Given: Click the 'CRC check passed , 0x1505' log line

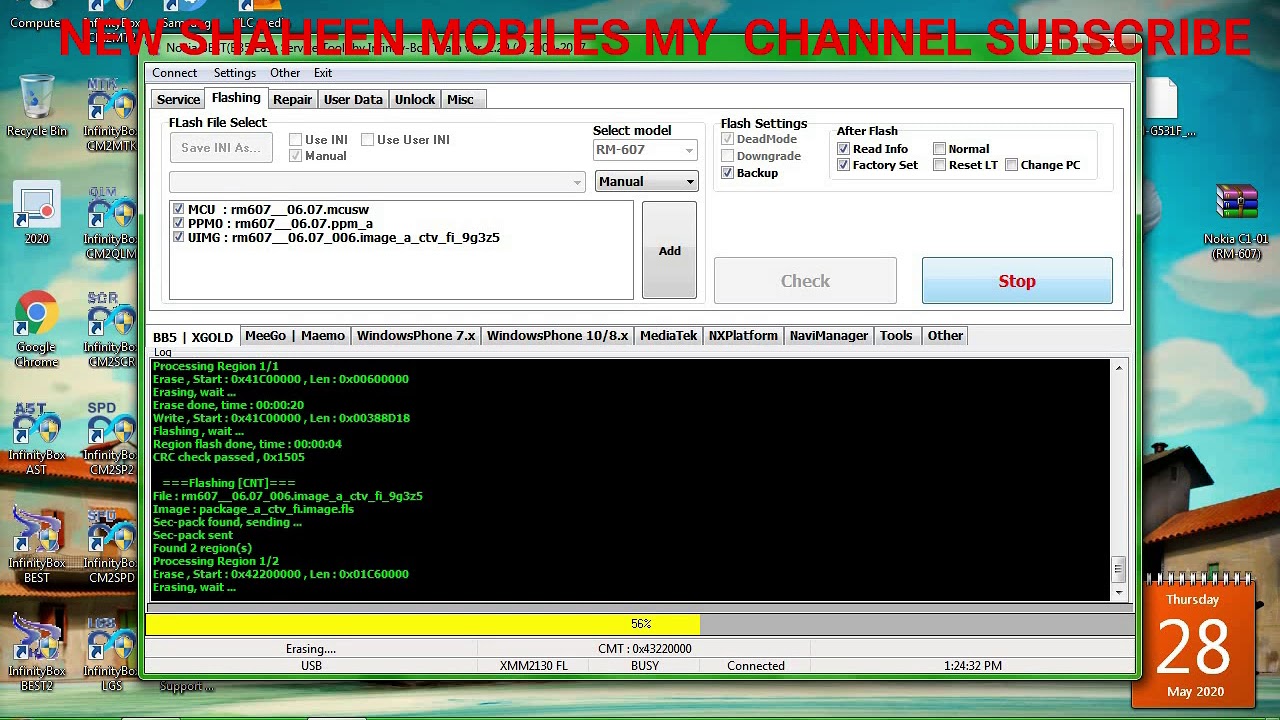Looking at the screenshot, I should [x=229, y=457].
